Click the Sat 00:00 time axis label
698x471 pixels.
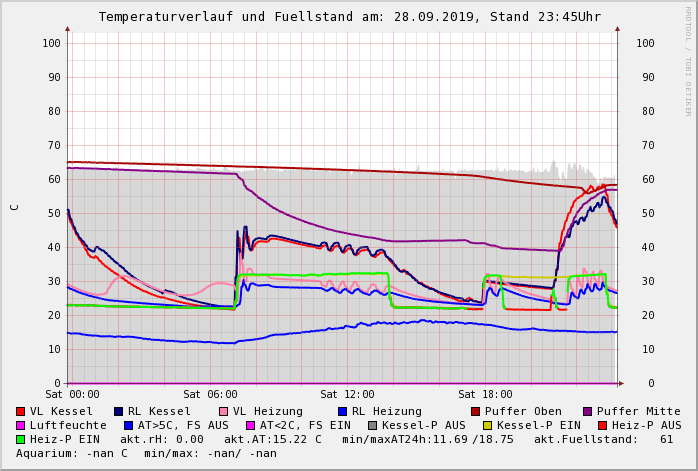[72, 395]
